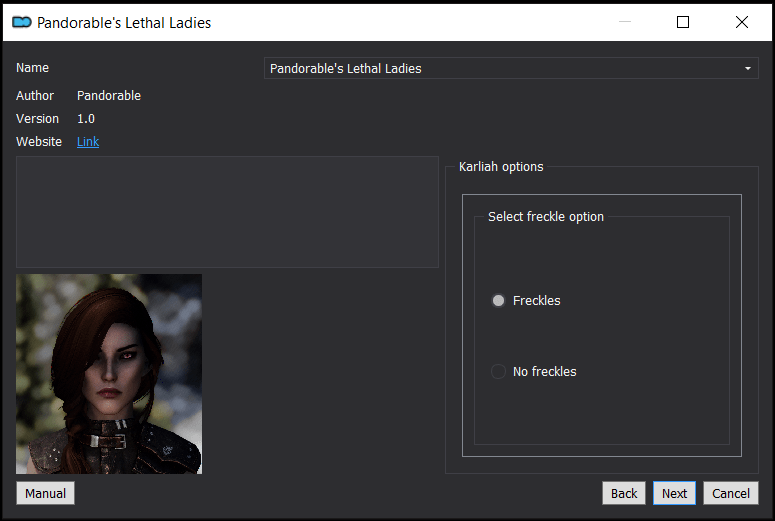Click the 'Karliah options' heading text
Viewport: 775px width, 521px height.
click(501, 167)
